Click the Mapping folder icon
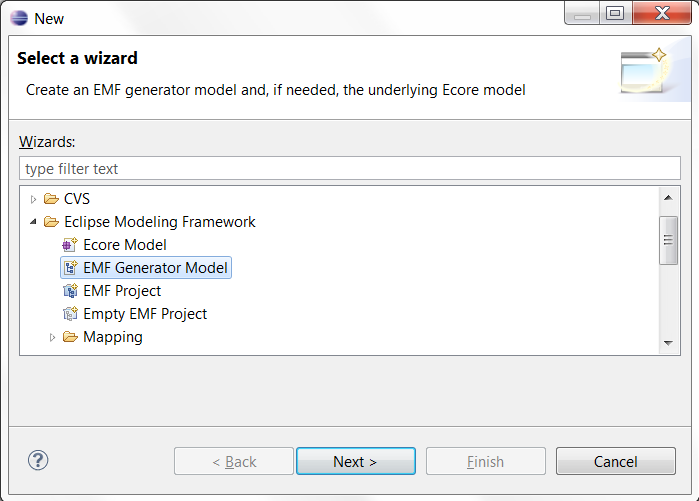The height and width of the screenshot is (501, 699). coord(70,337)
